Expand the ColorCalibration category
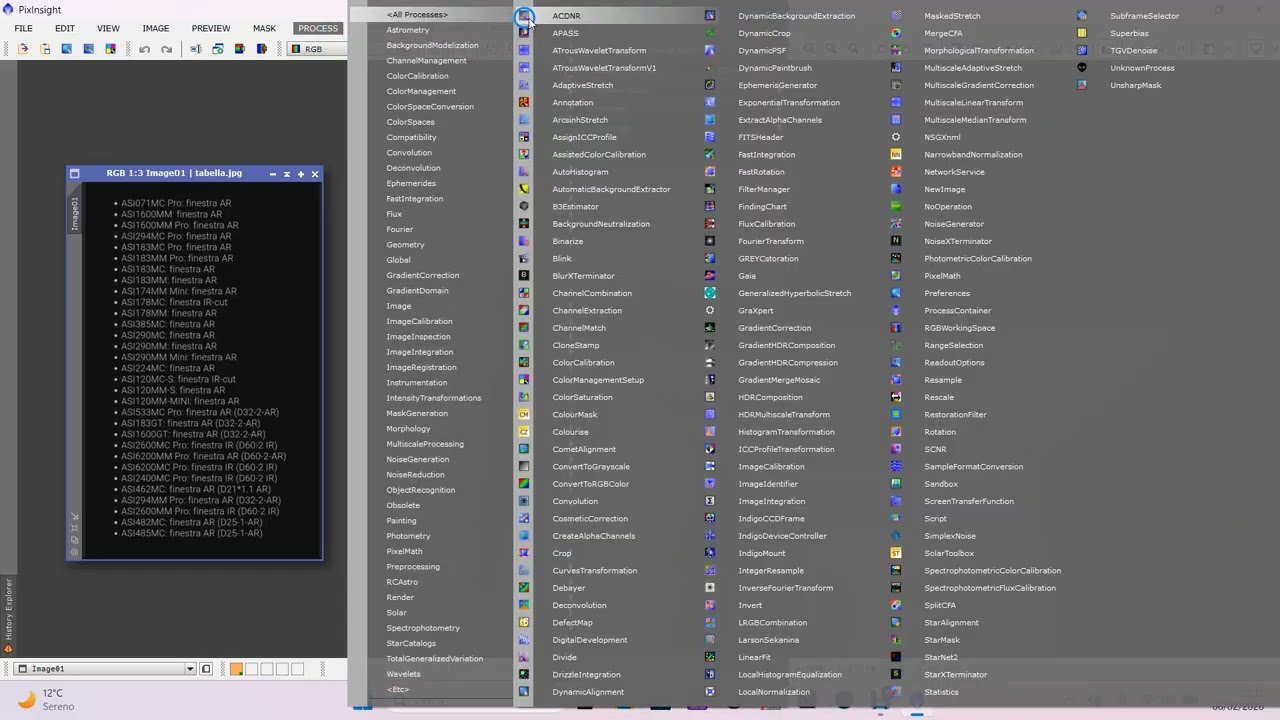Viewport: 1280px width, 720px height. coord(417,76)
